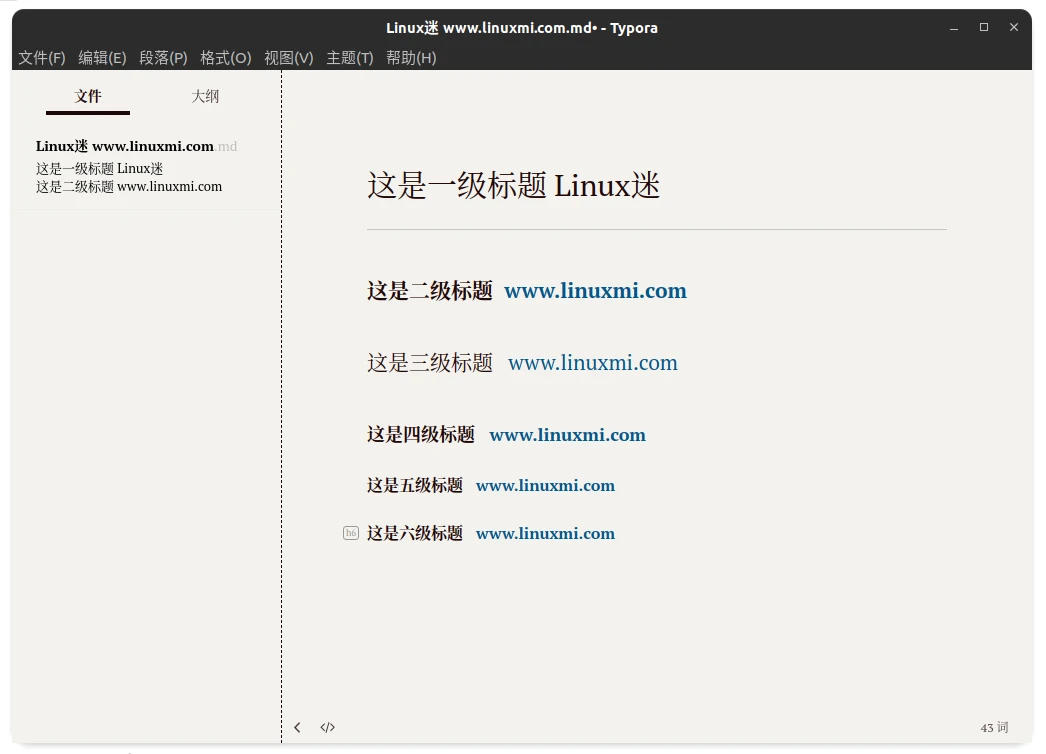
Task: Open the 帮助(H) menu
Action: pyautogui.click(x=411, y=58)
